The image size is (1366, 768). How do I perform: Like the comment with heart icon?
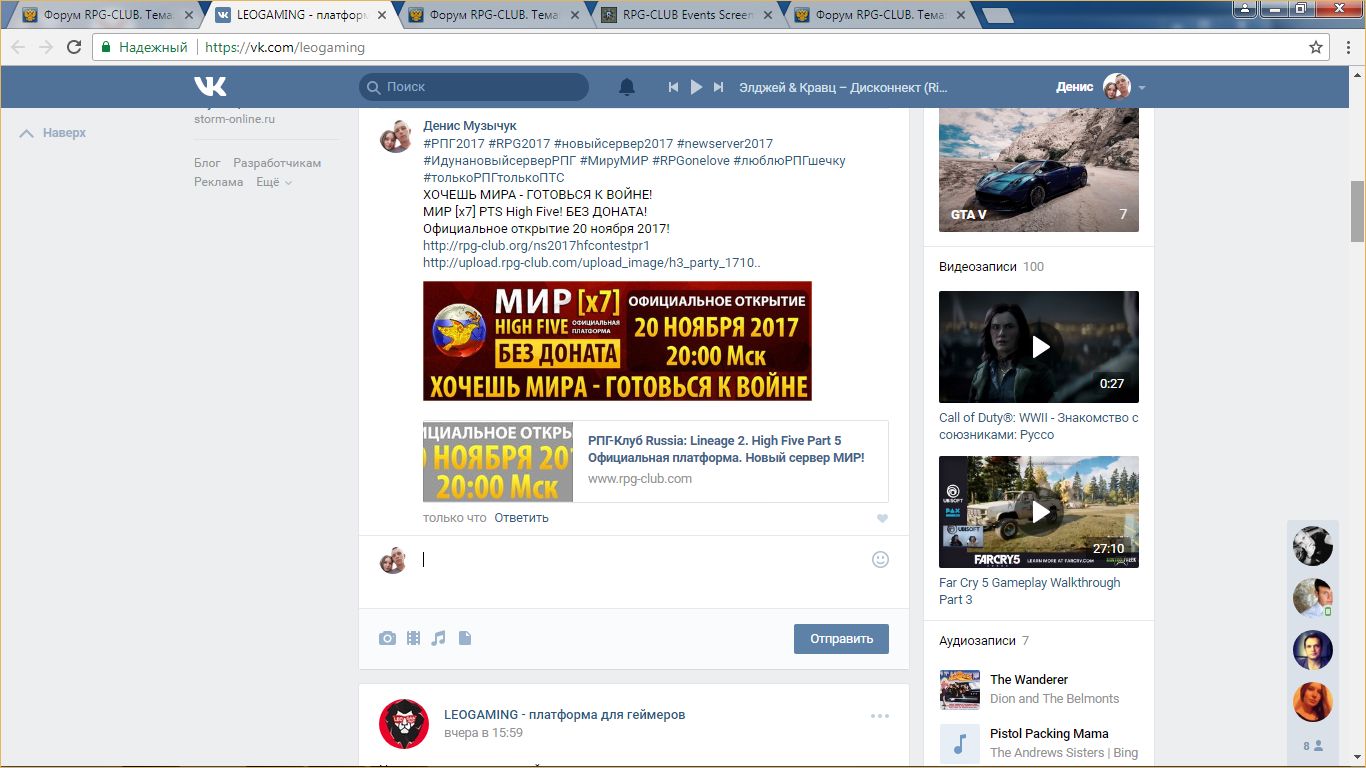click(881, 519)
